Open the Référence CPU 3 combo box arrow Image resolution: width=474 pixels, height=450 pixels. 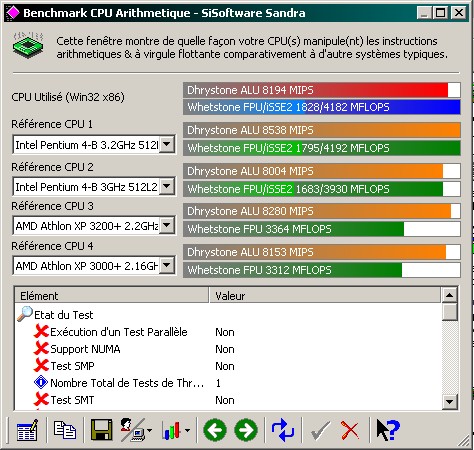coord(167,226)
